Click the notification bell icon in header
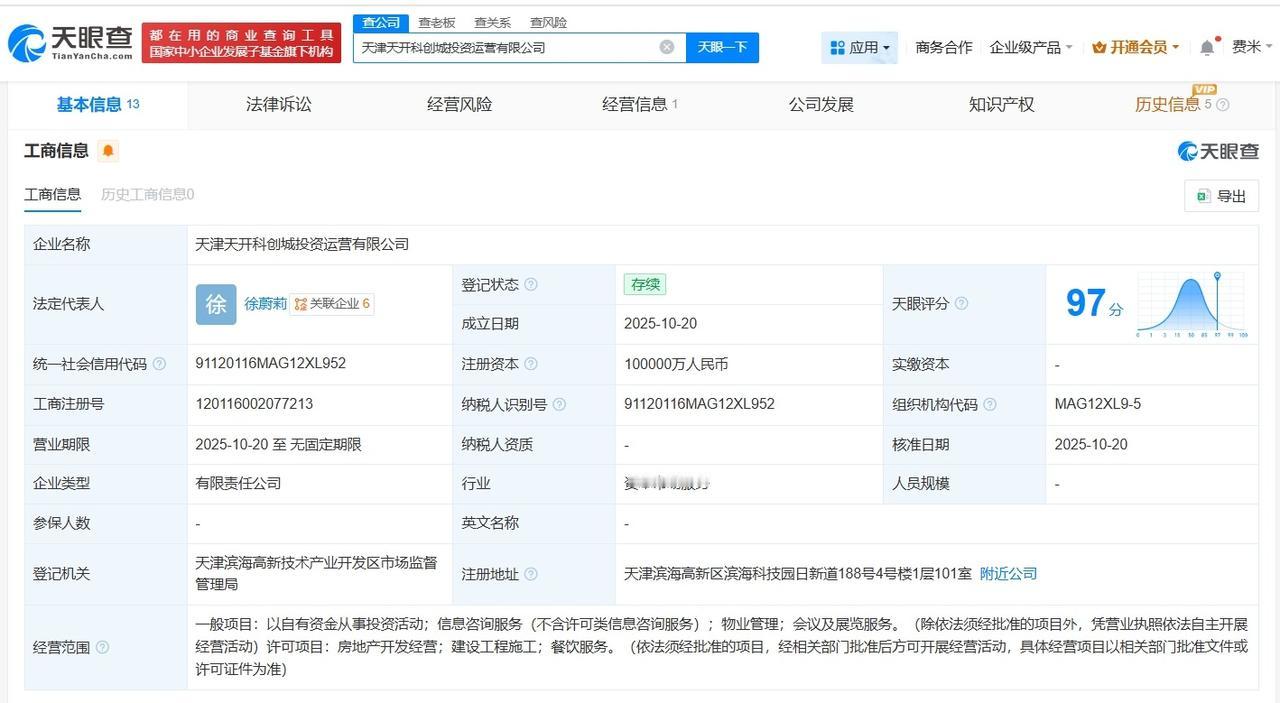 [1207, 47]
